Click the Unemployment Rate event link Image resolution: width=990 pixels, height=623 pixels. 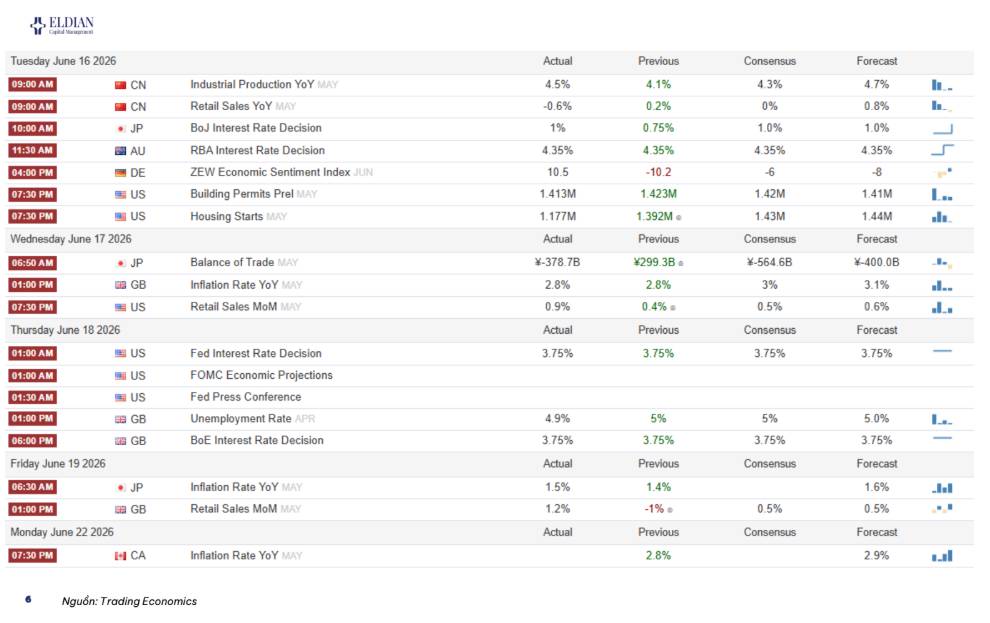coord(241,419)
